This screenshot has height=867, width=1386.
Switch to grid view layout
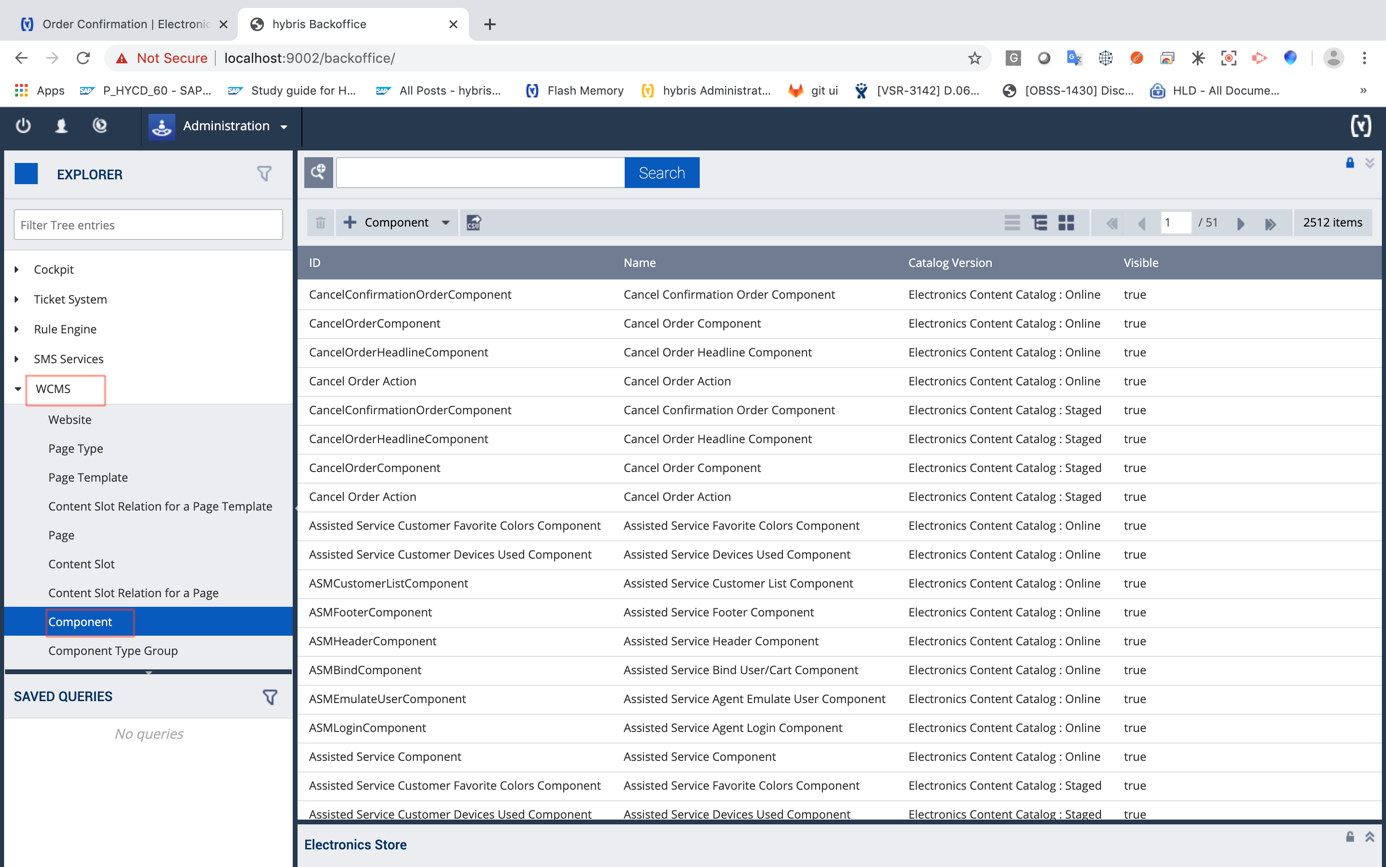1066,223
